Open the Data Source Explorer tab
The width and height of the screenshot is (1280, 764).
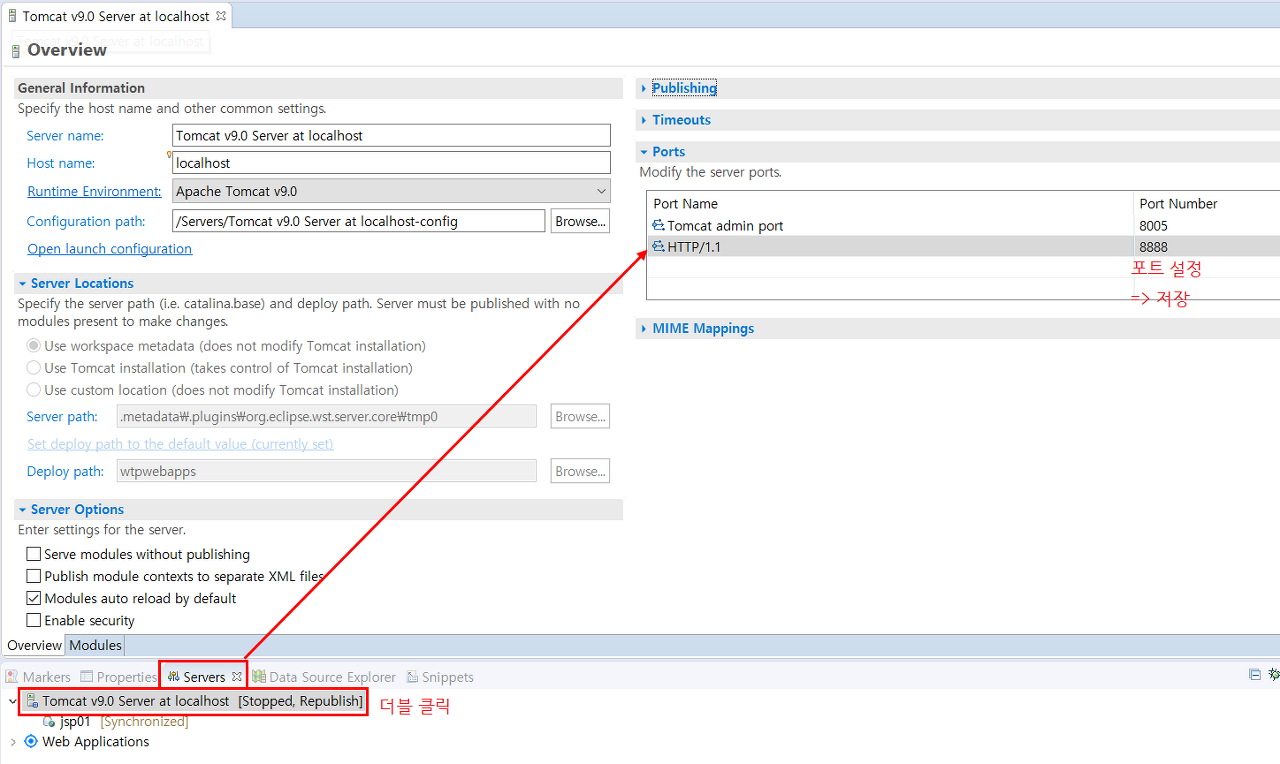point(325,677)
